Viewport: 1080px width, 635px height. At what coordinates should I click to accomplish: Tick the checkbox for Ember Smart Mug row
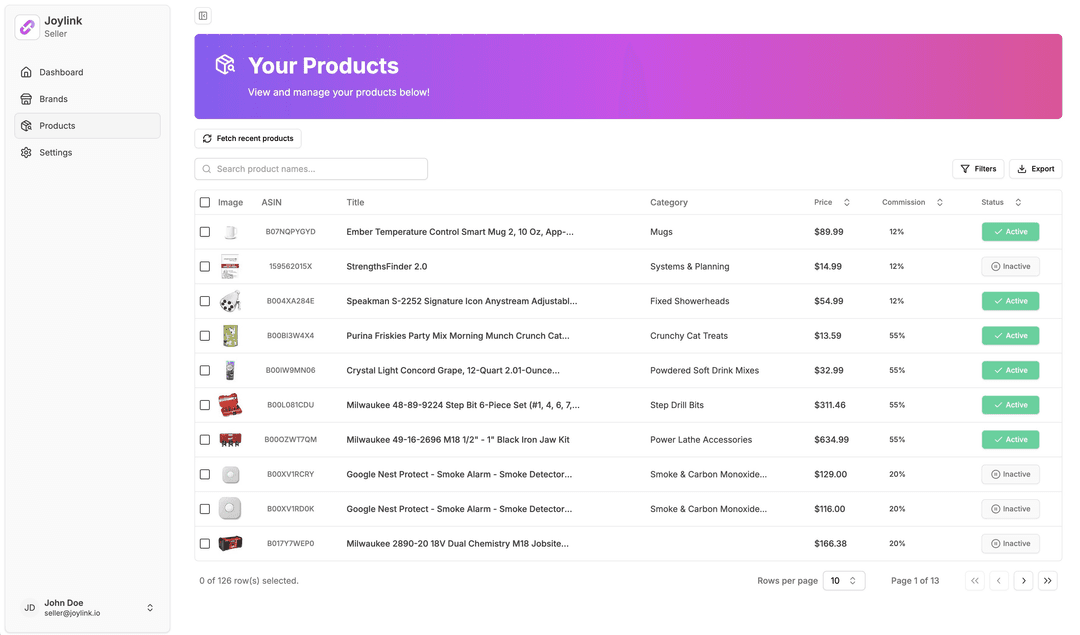tap(205, 232)
